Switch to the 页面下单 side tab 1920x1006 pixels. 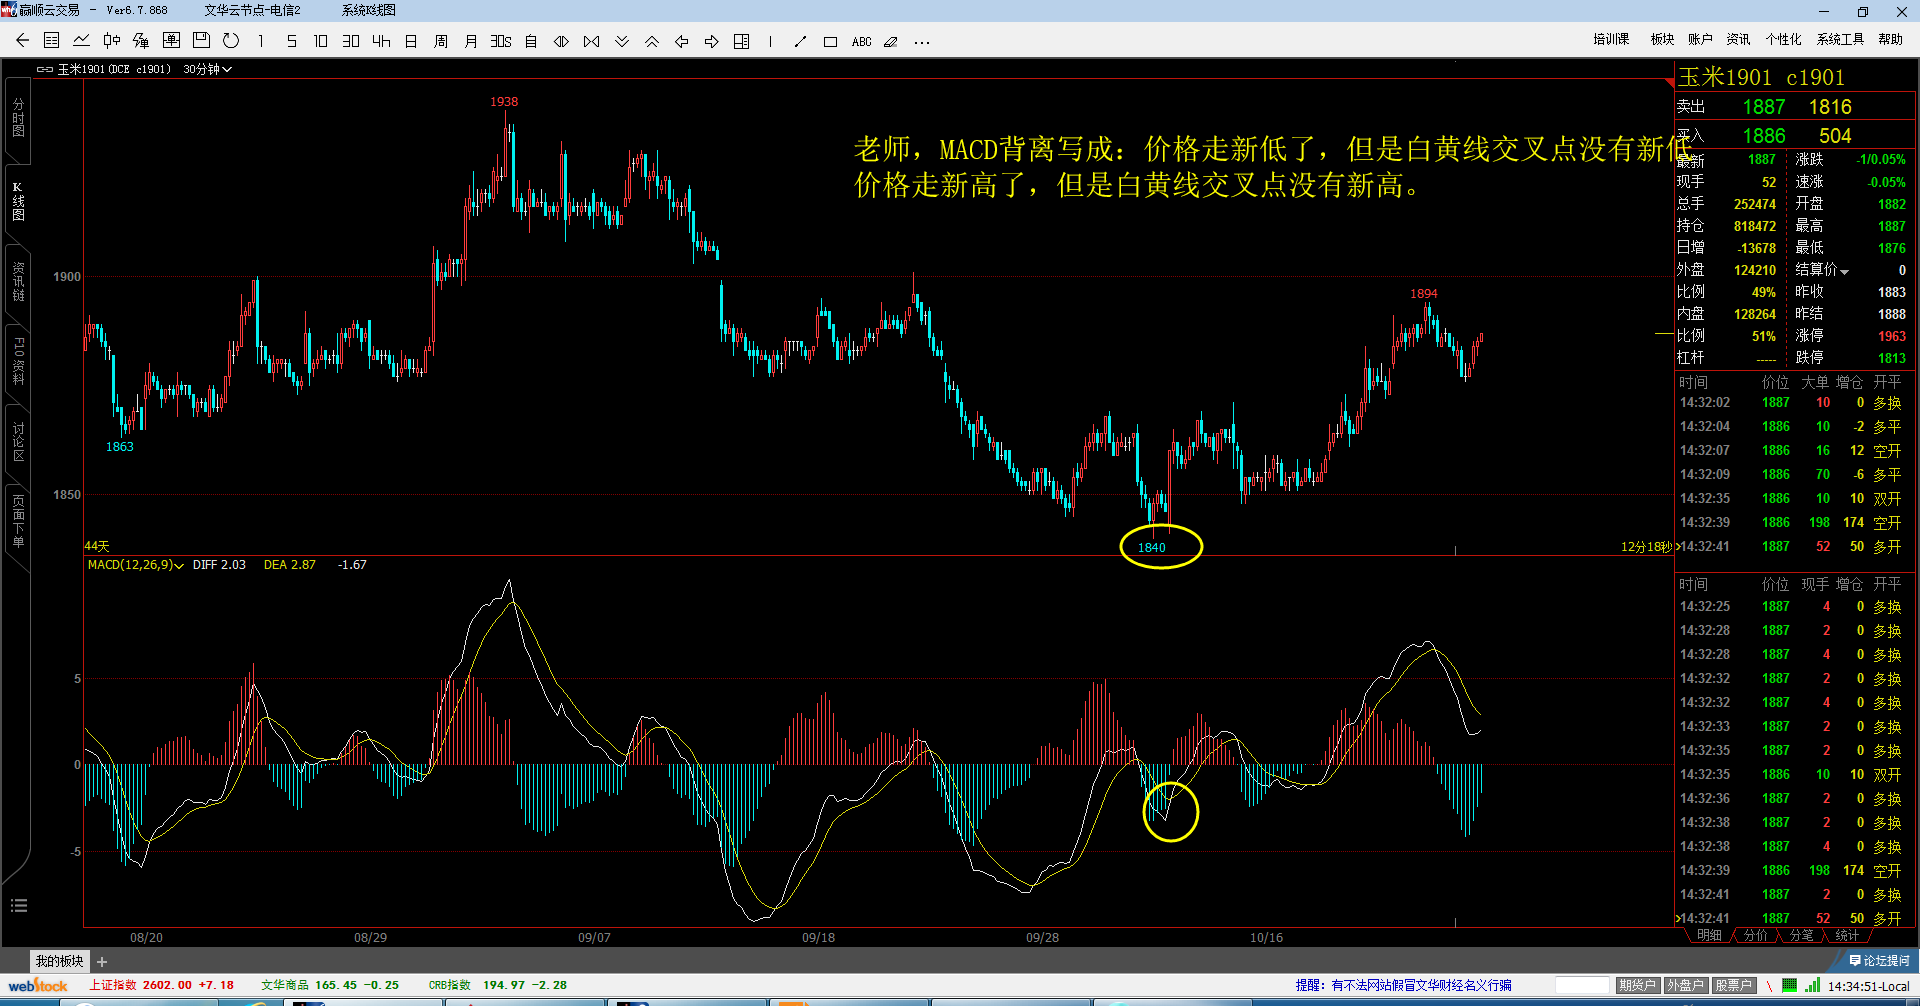click(x=18, y=520)
